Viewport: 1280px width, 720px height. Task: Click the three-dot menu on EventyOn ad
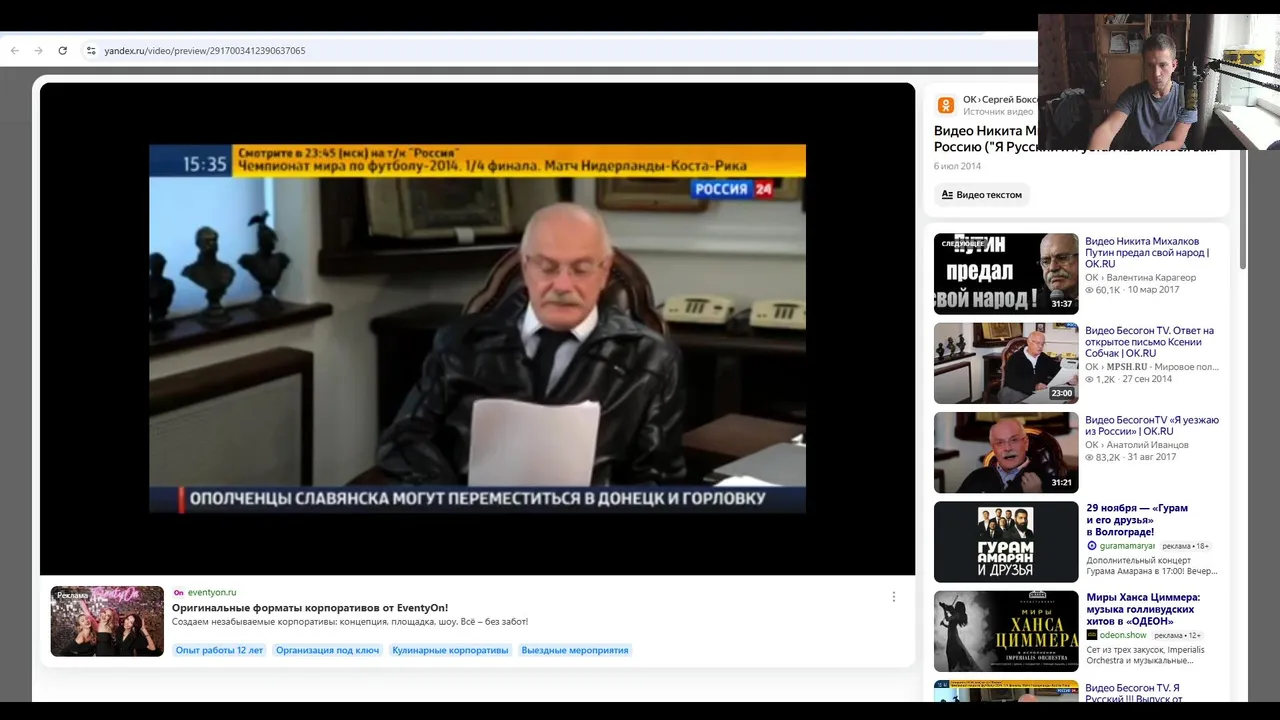[x=894, y=597]
